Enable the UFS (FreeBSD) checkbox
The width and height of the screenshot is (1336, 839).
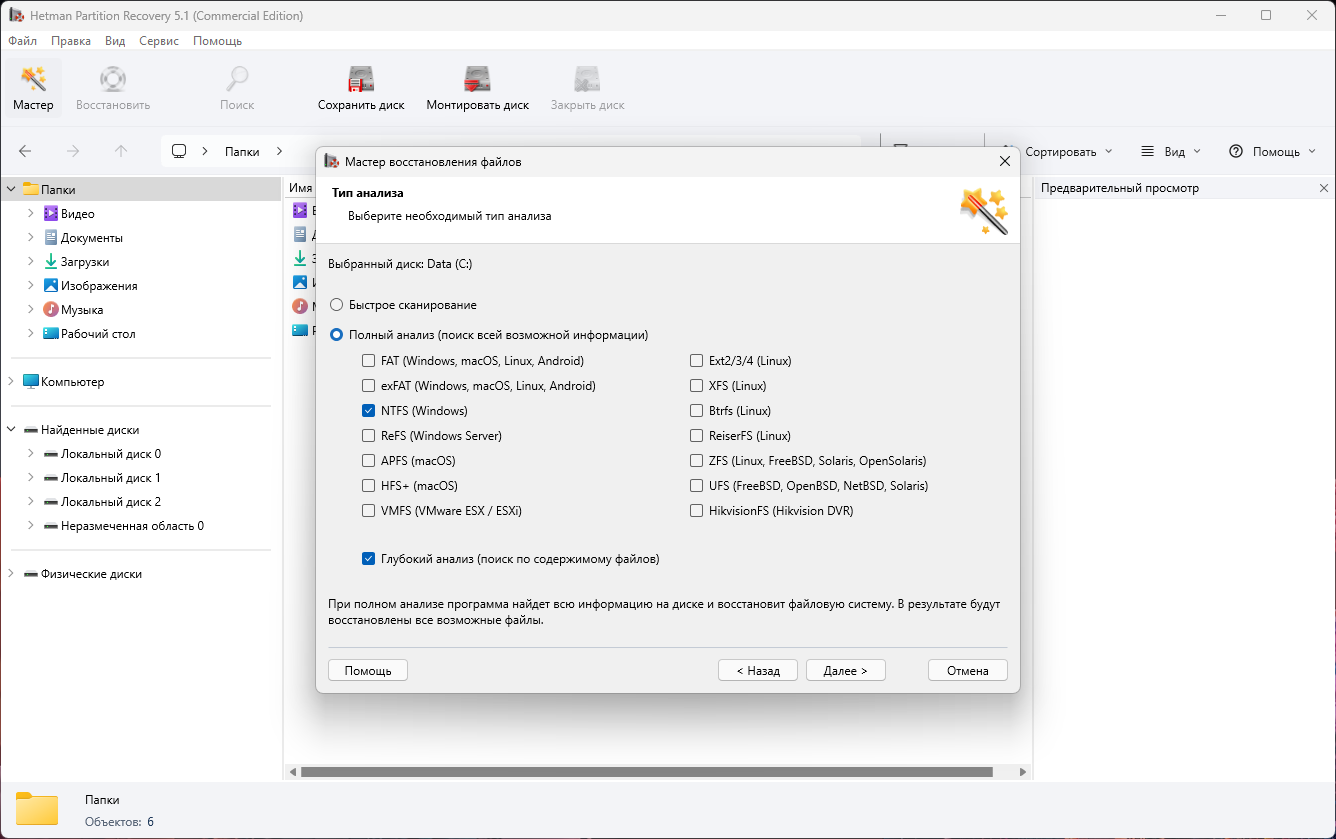pyautogui.click(x=697, y=485)
